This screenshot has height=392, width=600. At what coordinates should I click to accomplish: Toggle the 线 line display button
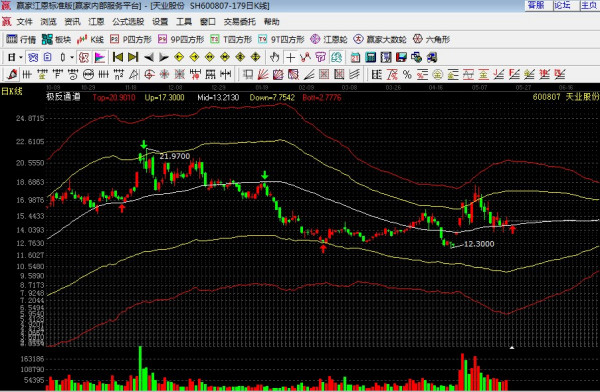click(x=33, y=57)
